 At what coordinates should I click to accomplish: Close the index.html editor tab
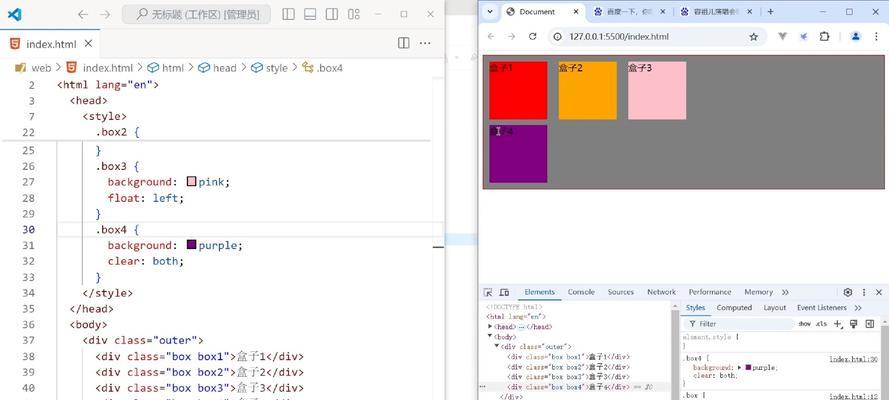click(x=88, y=43)
